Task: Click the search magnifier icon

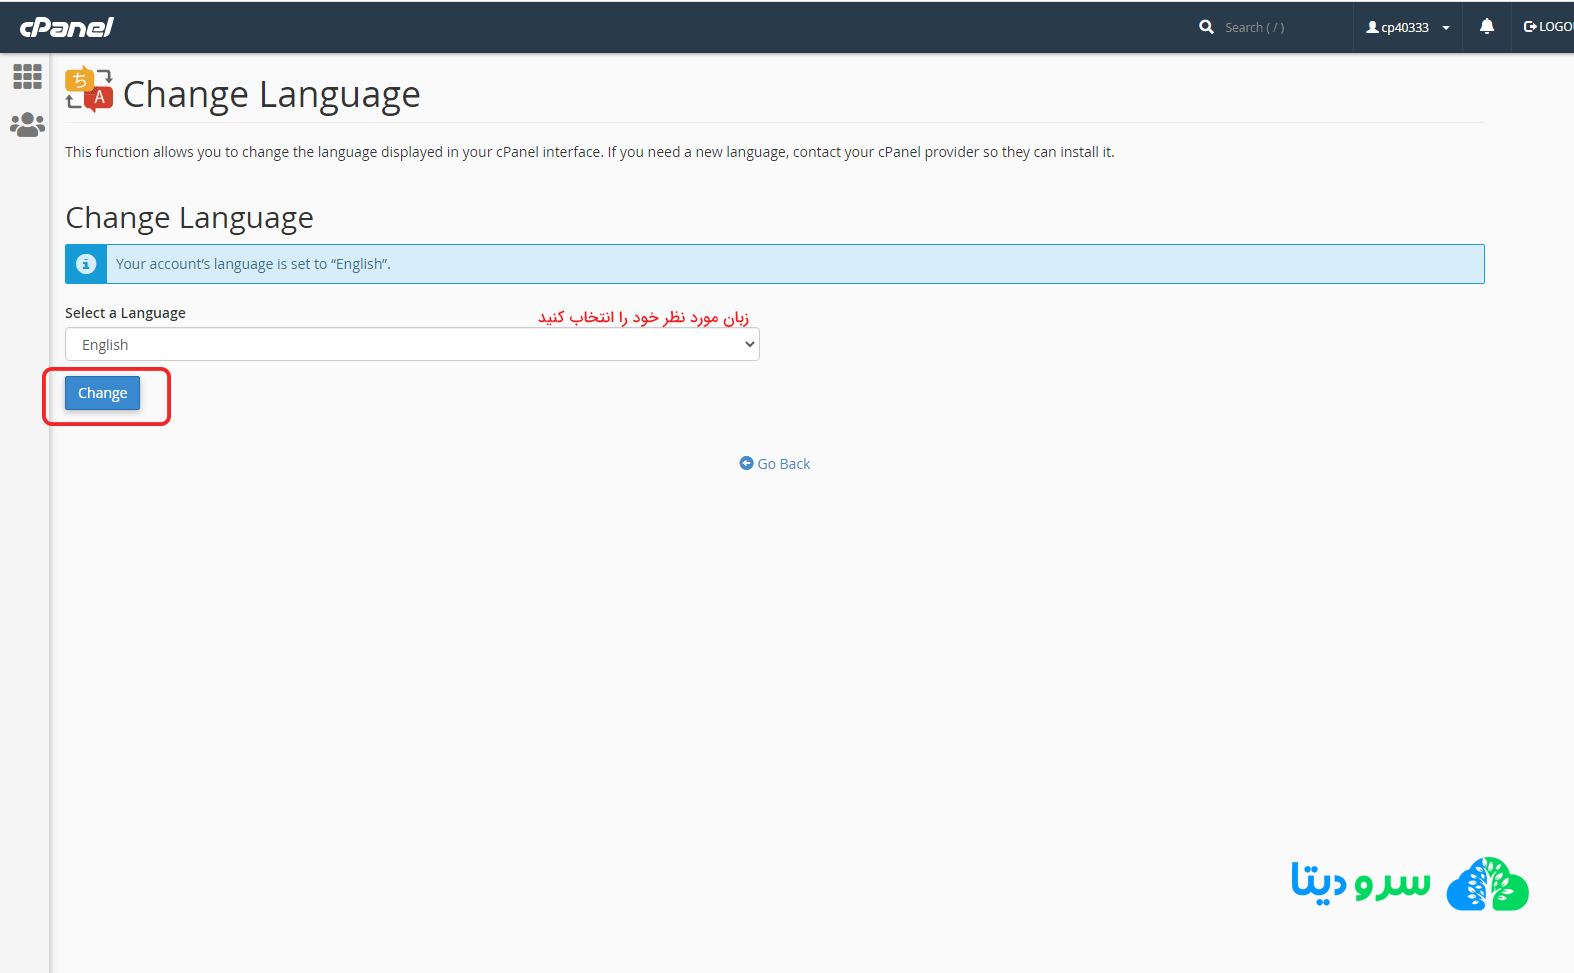Action: [1206, 27]
